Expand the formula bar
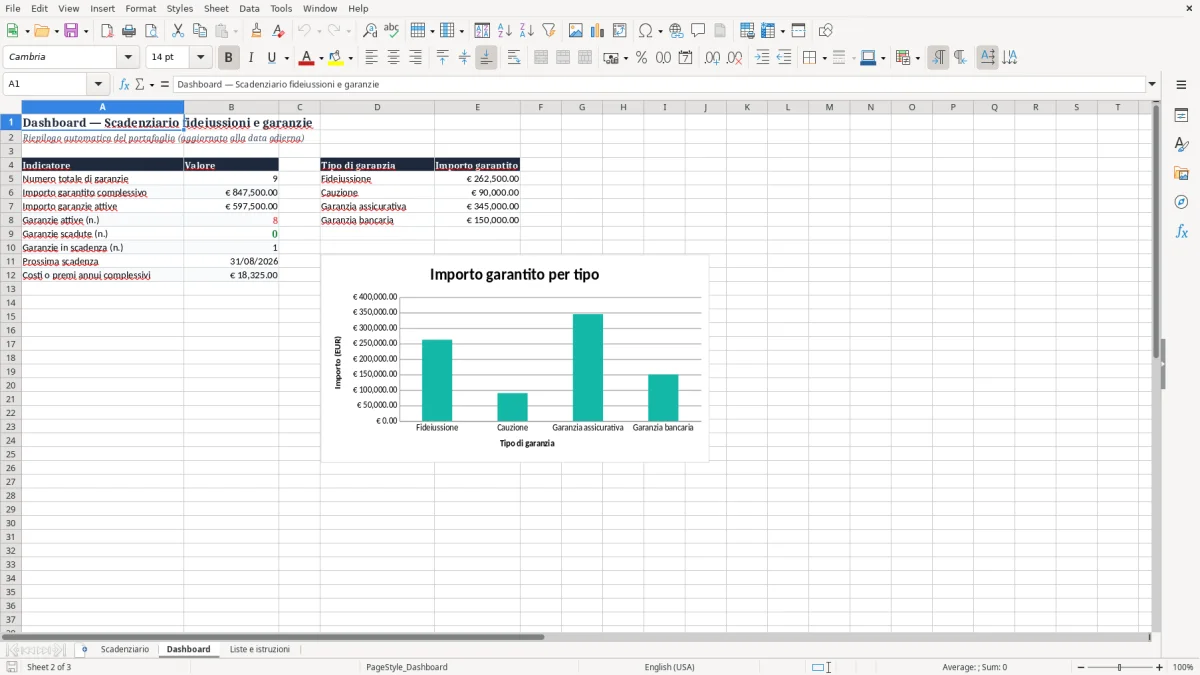The height and width of the screenshot is (675, 1200). coord(1152,85)
